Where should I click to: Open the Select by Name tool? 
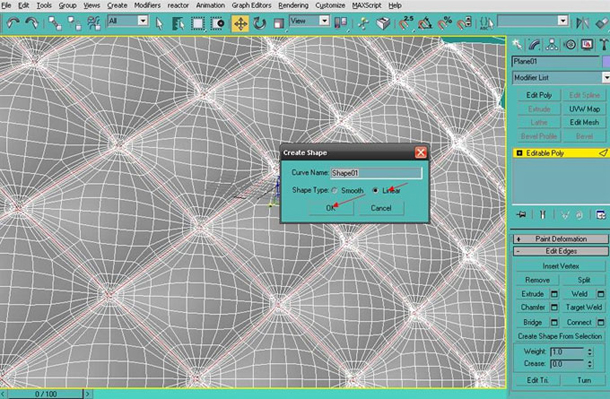tap(178, 23)
